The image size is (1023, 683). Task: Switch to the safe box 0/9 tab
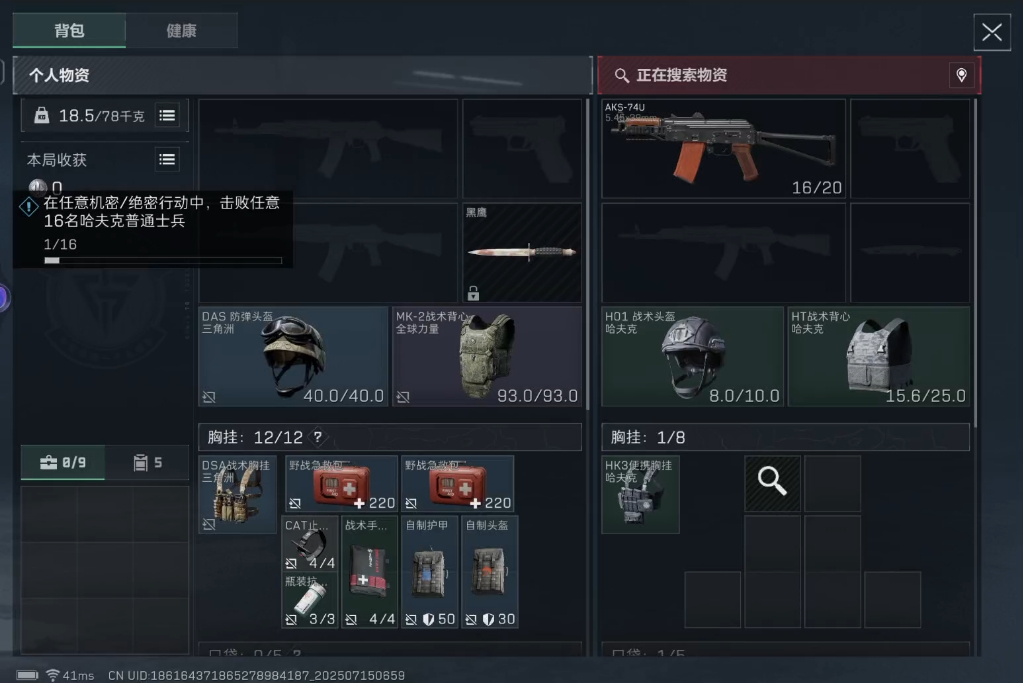pos(63,463)
